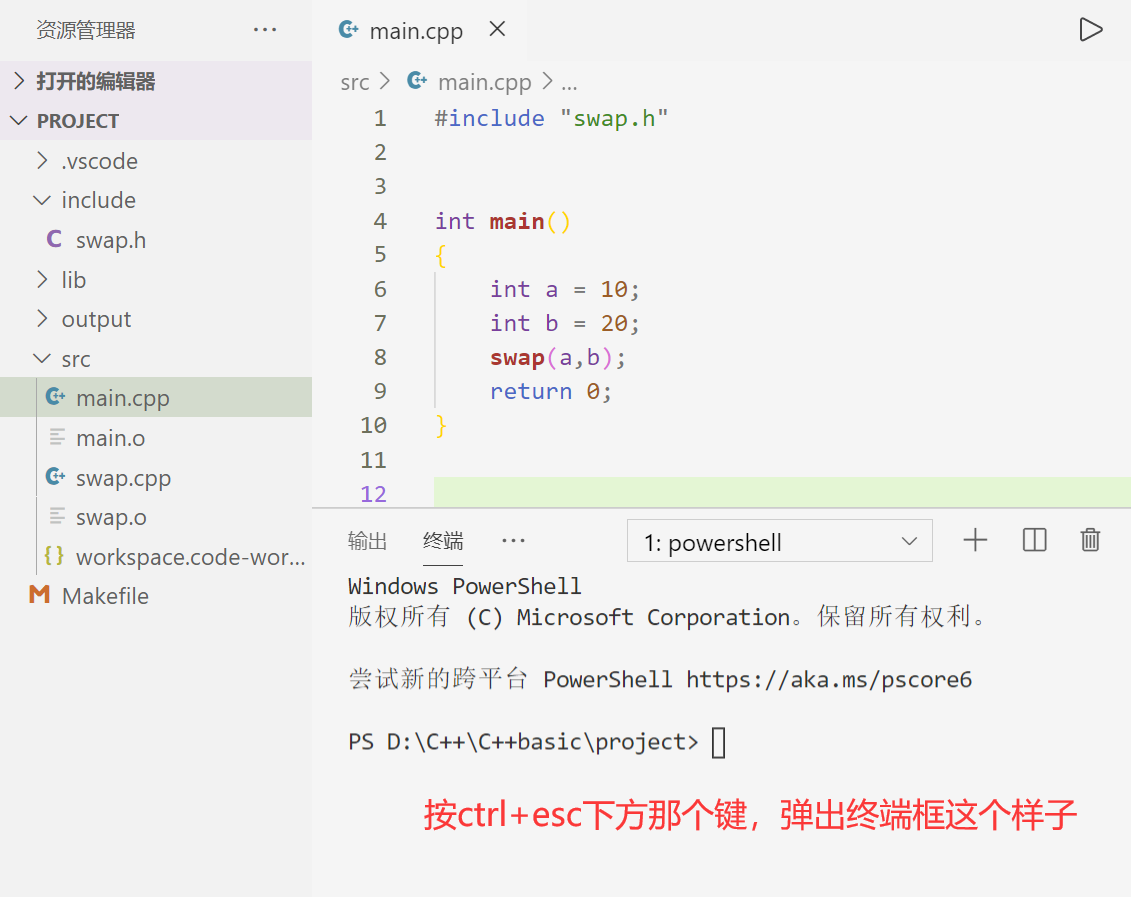Image resolution: width=1131 pixels, height=897 pixels.
Task: Open the '1: powershell' terminal dropdown
Action: [779, 540]
